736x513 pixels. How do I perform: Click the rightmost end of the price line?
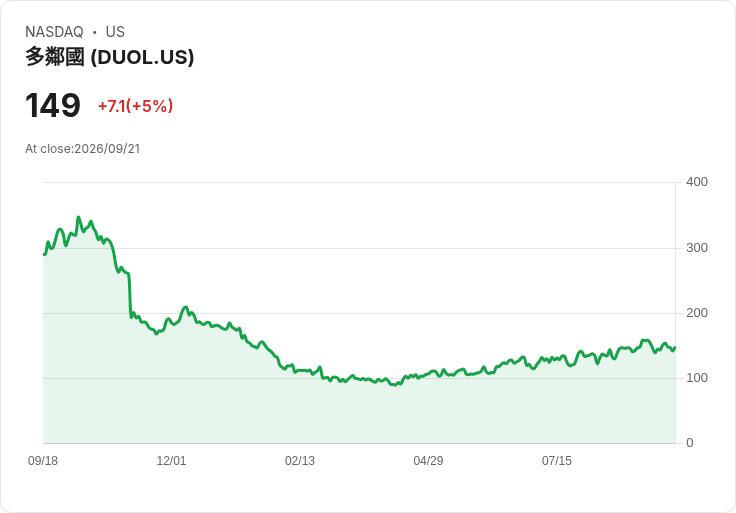[675, 348]
